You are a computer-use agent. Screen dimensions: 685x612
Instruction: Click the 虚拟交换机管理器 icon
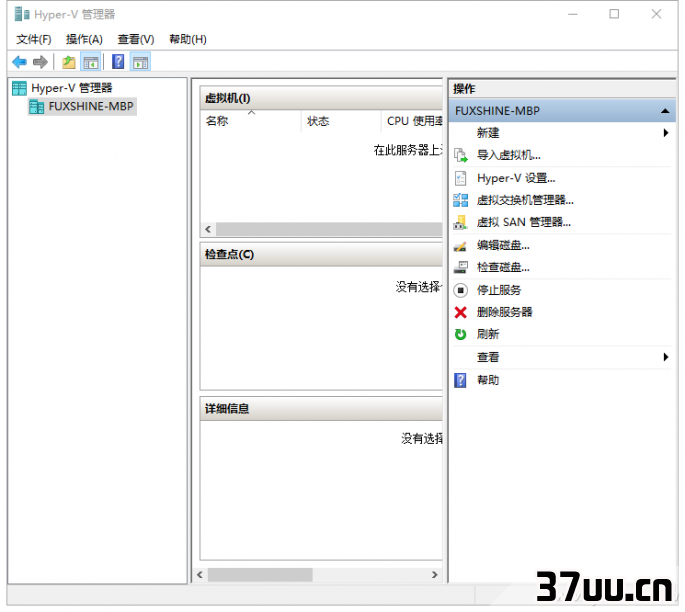click(x=460, y=201)
